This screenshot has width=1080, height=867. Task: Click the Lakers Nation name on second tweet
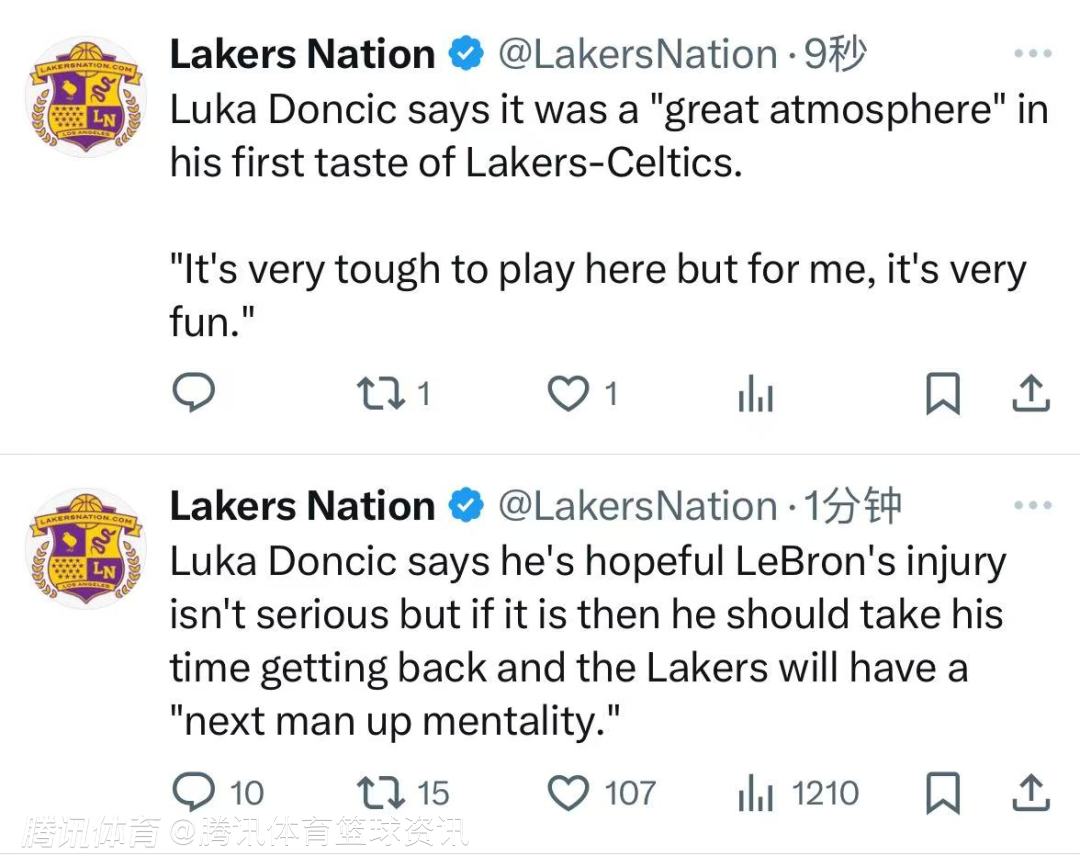click(302, 506)
